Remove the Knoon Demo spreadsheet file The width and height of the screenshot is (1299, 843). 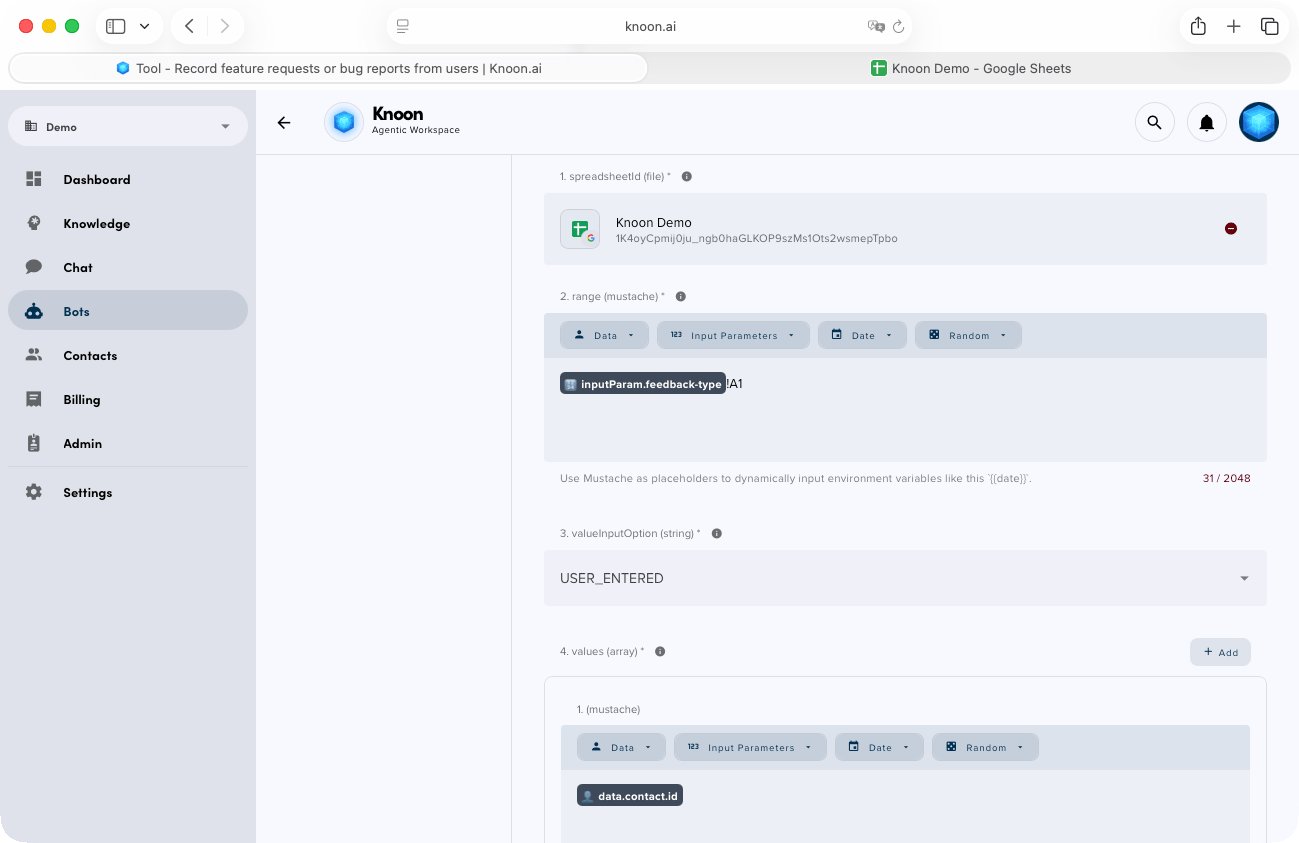[1230, 229]
